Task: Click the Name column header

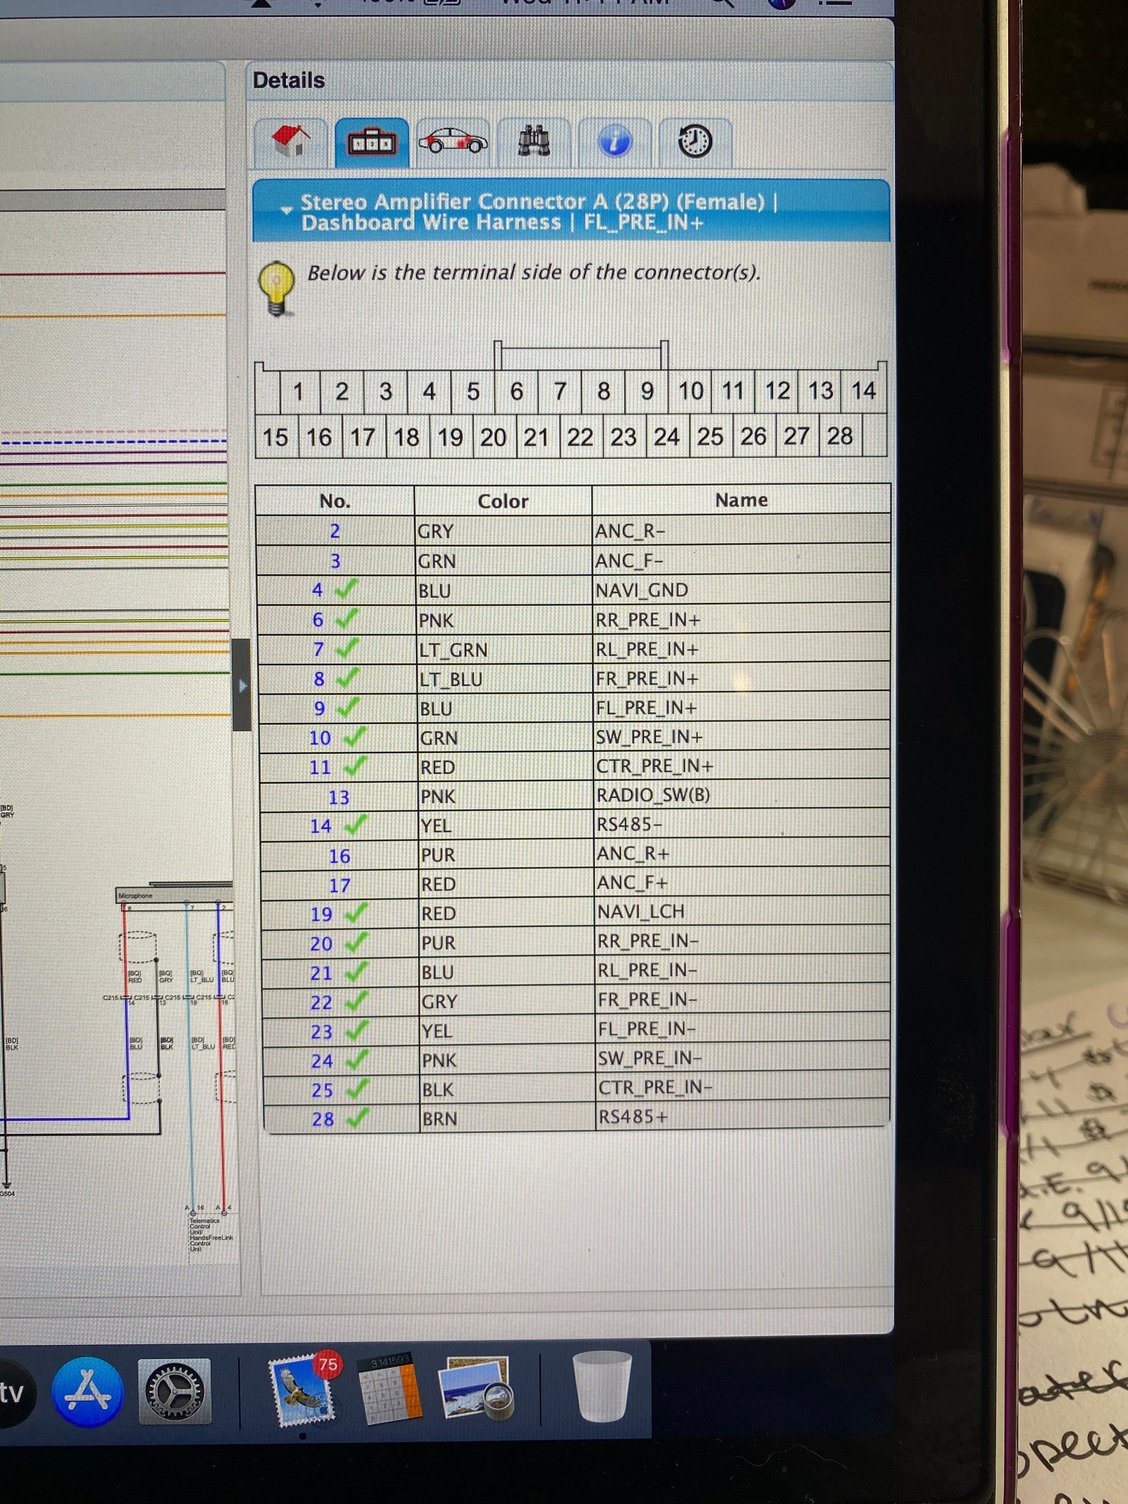Action: click(741, 500)
